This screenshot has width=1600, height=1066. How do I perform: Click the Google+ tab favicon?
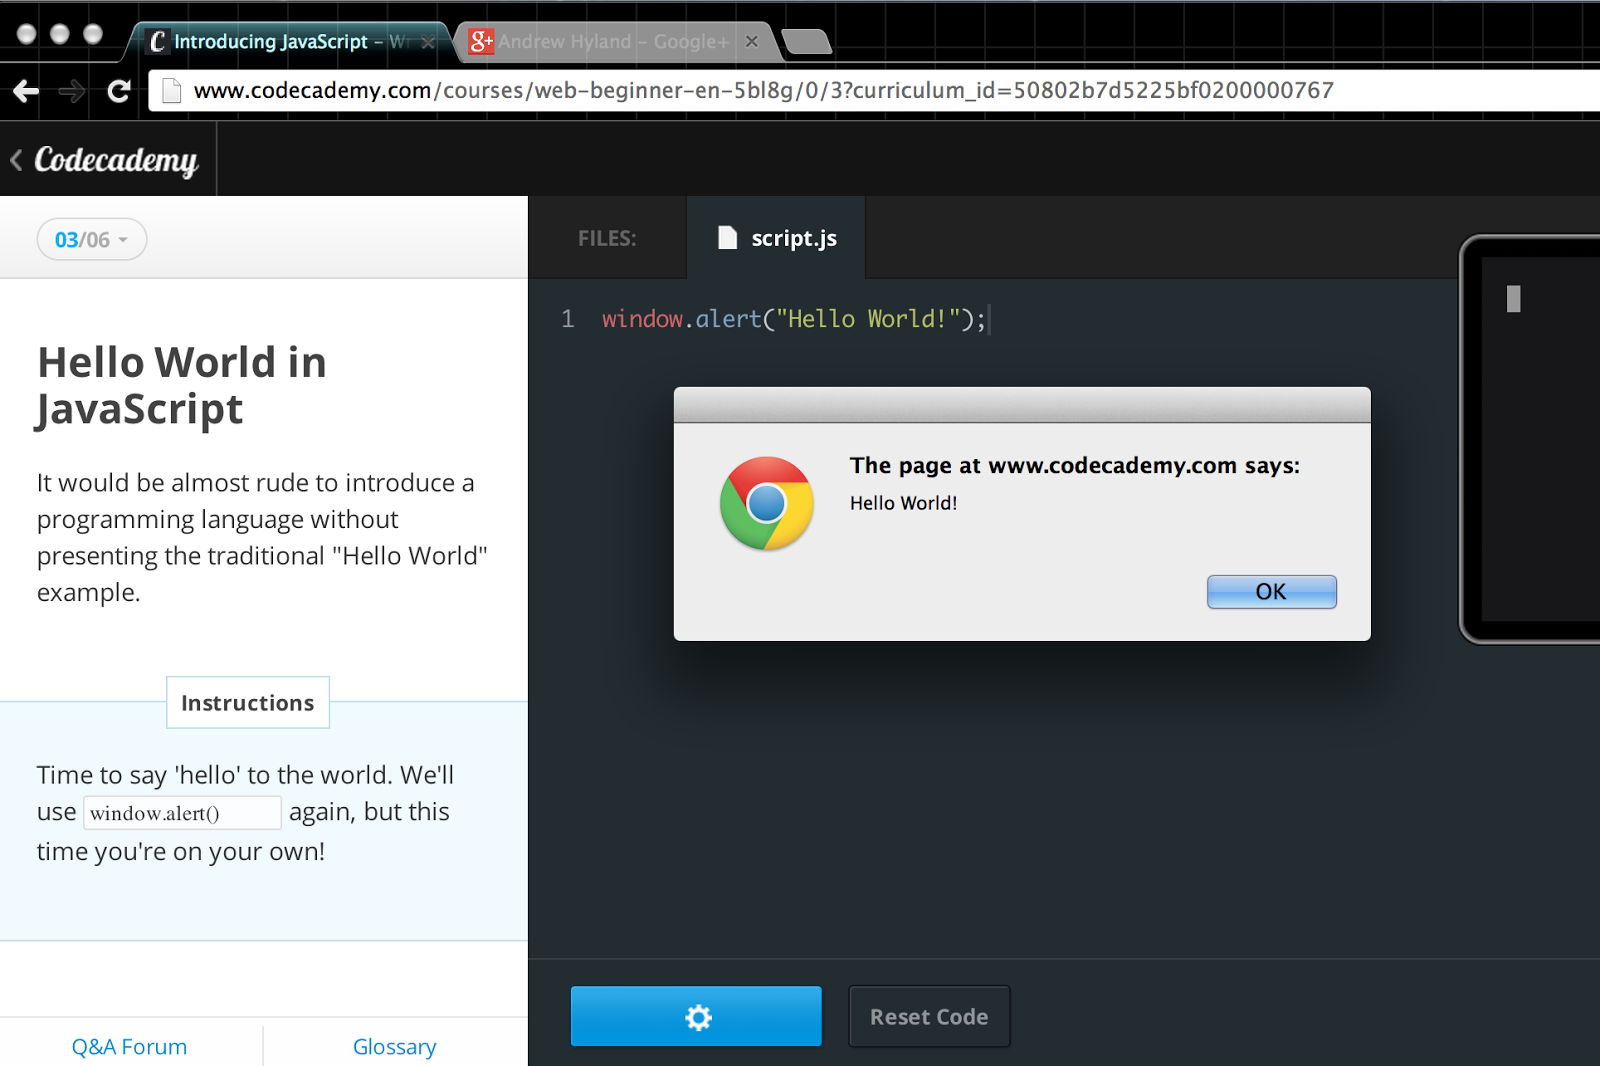(x=481, y=41)
